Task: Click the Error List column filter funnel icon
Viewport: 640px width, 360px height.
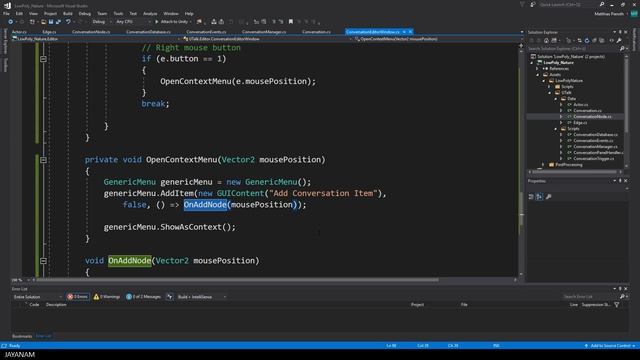Action: pos(617,304)
